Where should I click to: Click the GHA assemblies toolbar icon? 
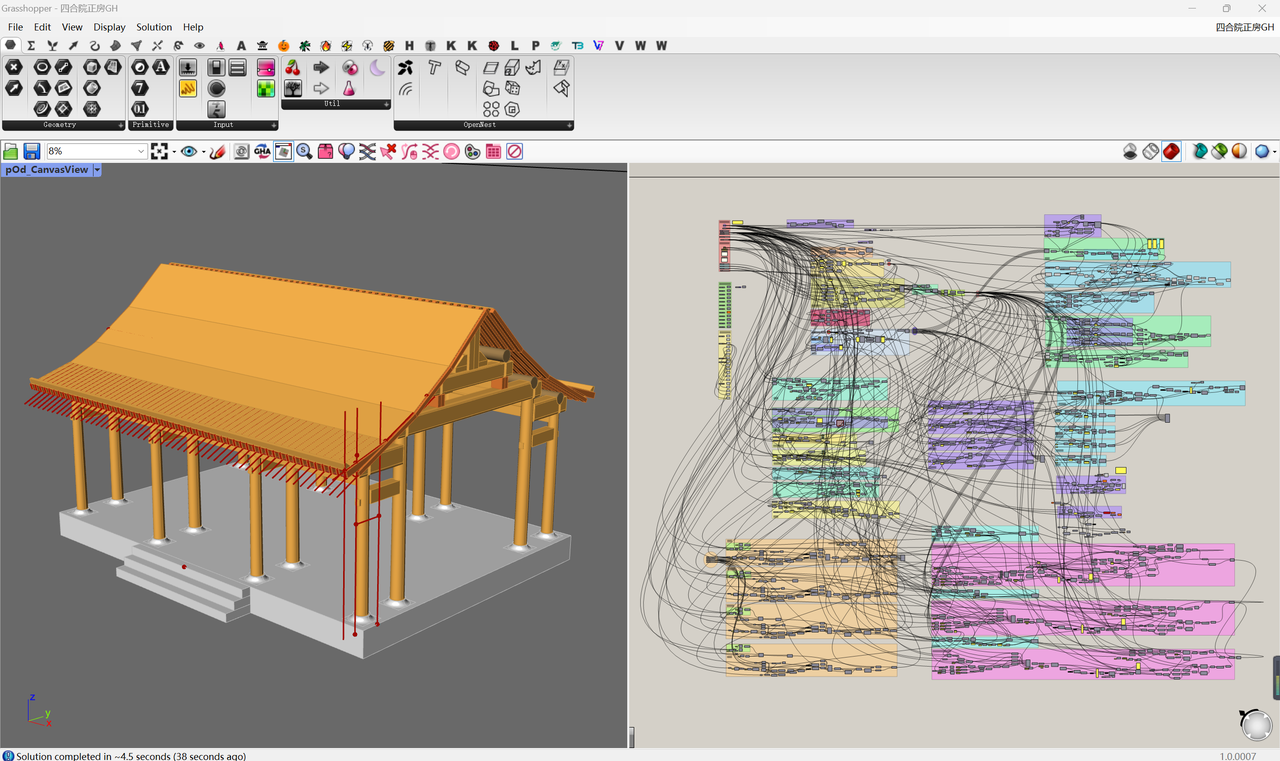pos(262,151)
